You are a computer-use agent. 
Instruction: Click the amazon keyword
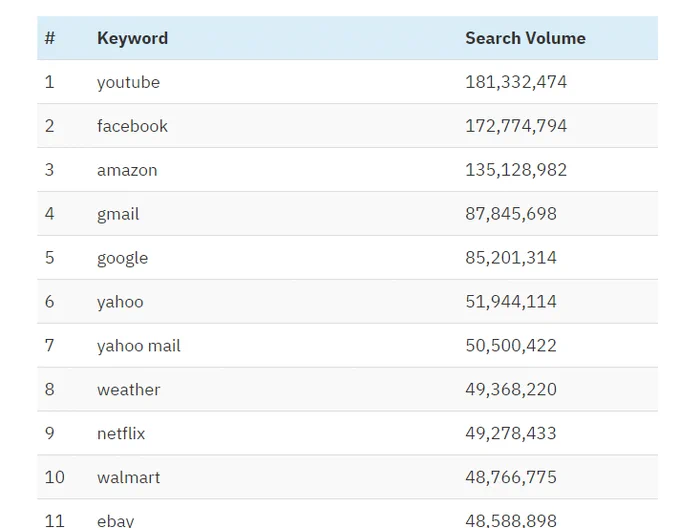click(x=127, y=170)
